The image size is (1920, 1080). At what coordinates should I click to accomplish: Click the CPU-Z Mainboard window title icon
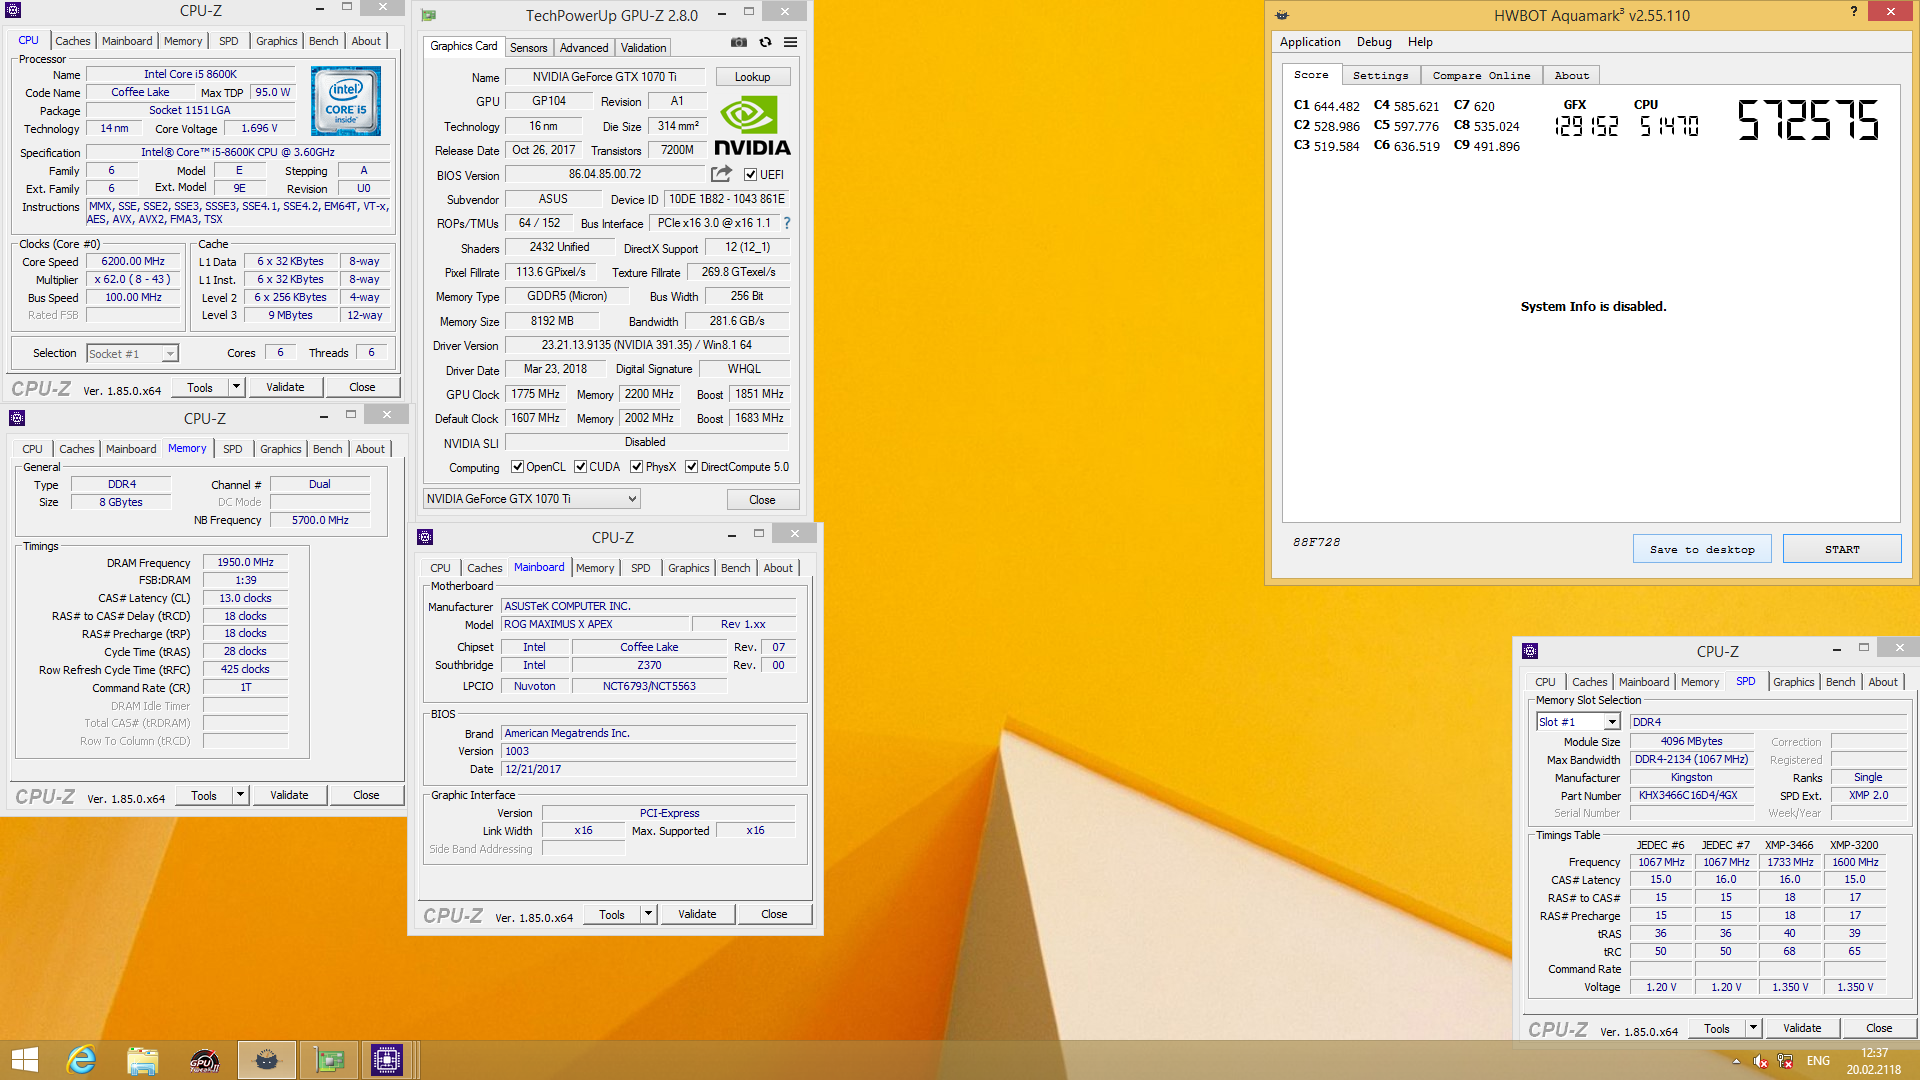[425, 537]
